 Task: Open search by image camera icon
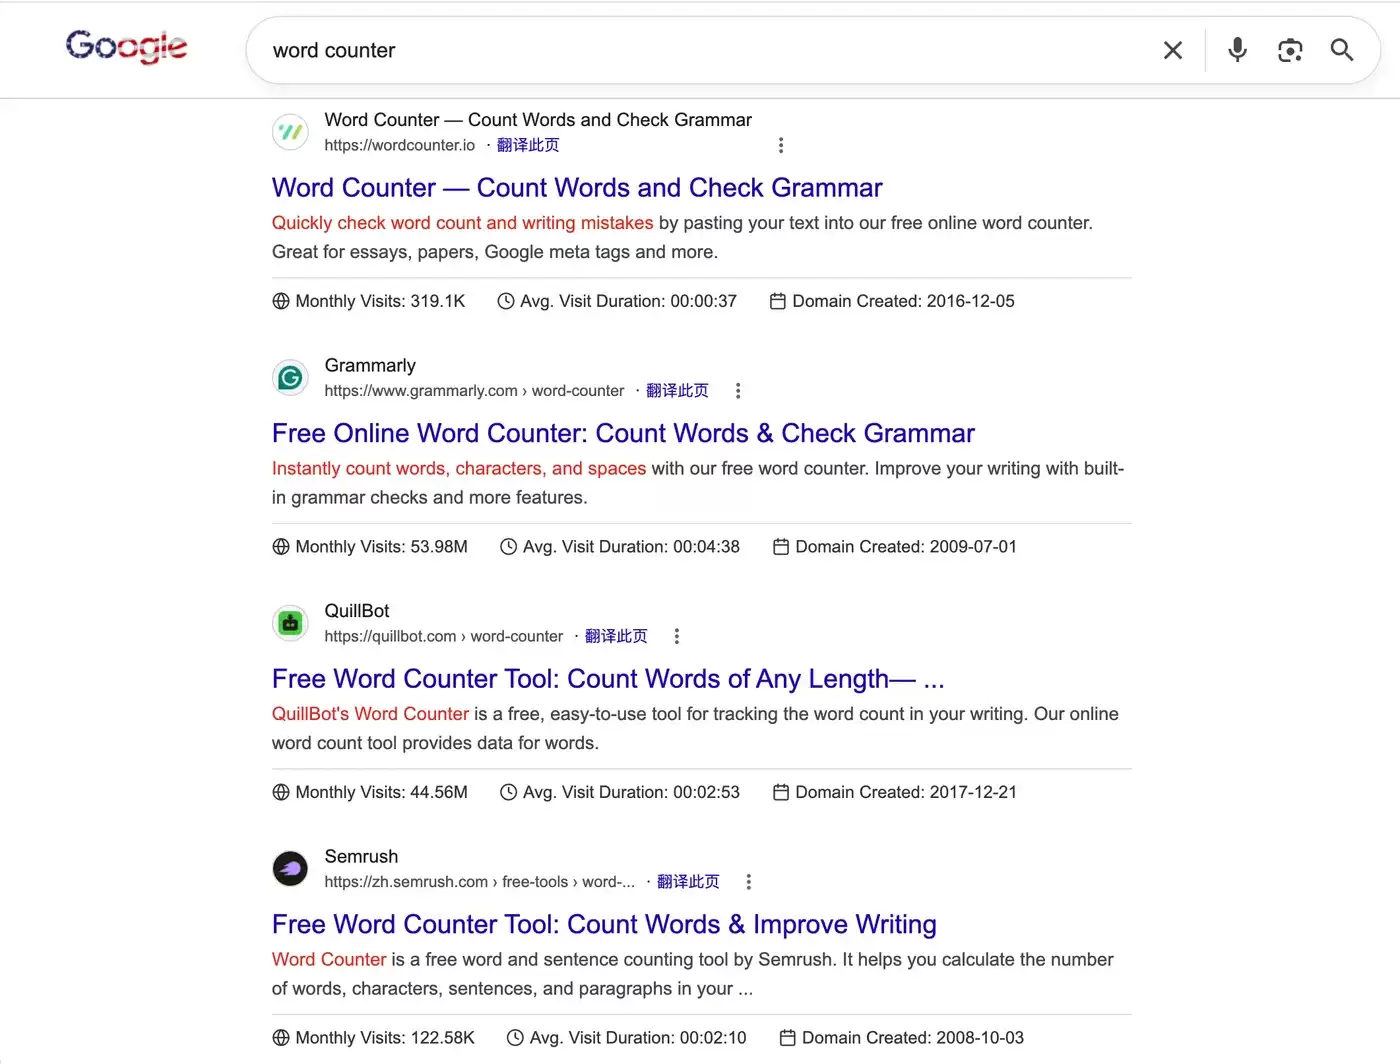[x=1290, y=50]
